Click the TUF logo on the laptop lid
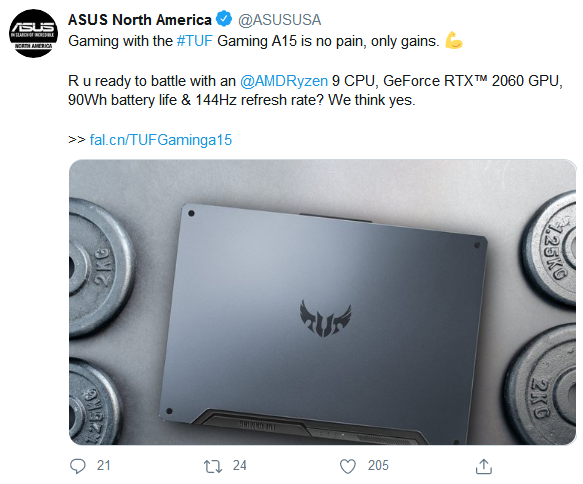This screenshot has width=583, height=484. [325, 319]
